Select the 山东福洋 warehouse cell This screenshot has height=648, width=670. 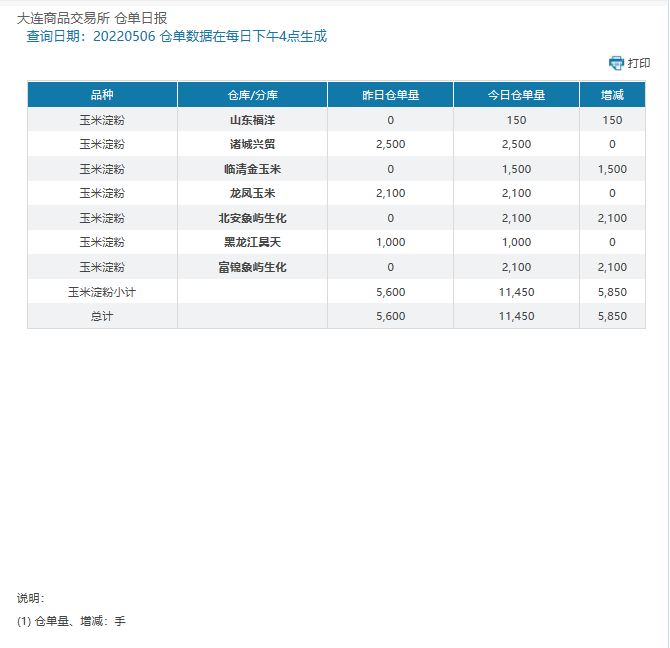tap(252, 120)
